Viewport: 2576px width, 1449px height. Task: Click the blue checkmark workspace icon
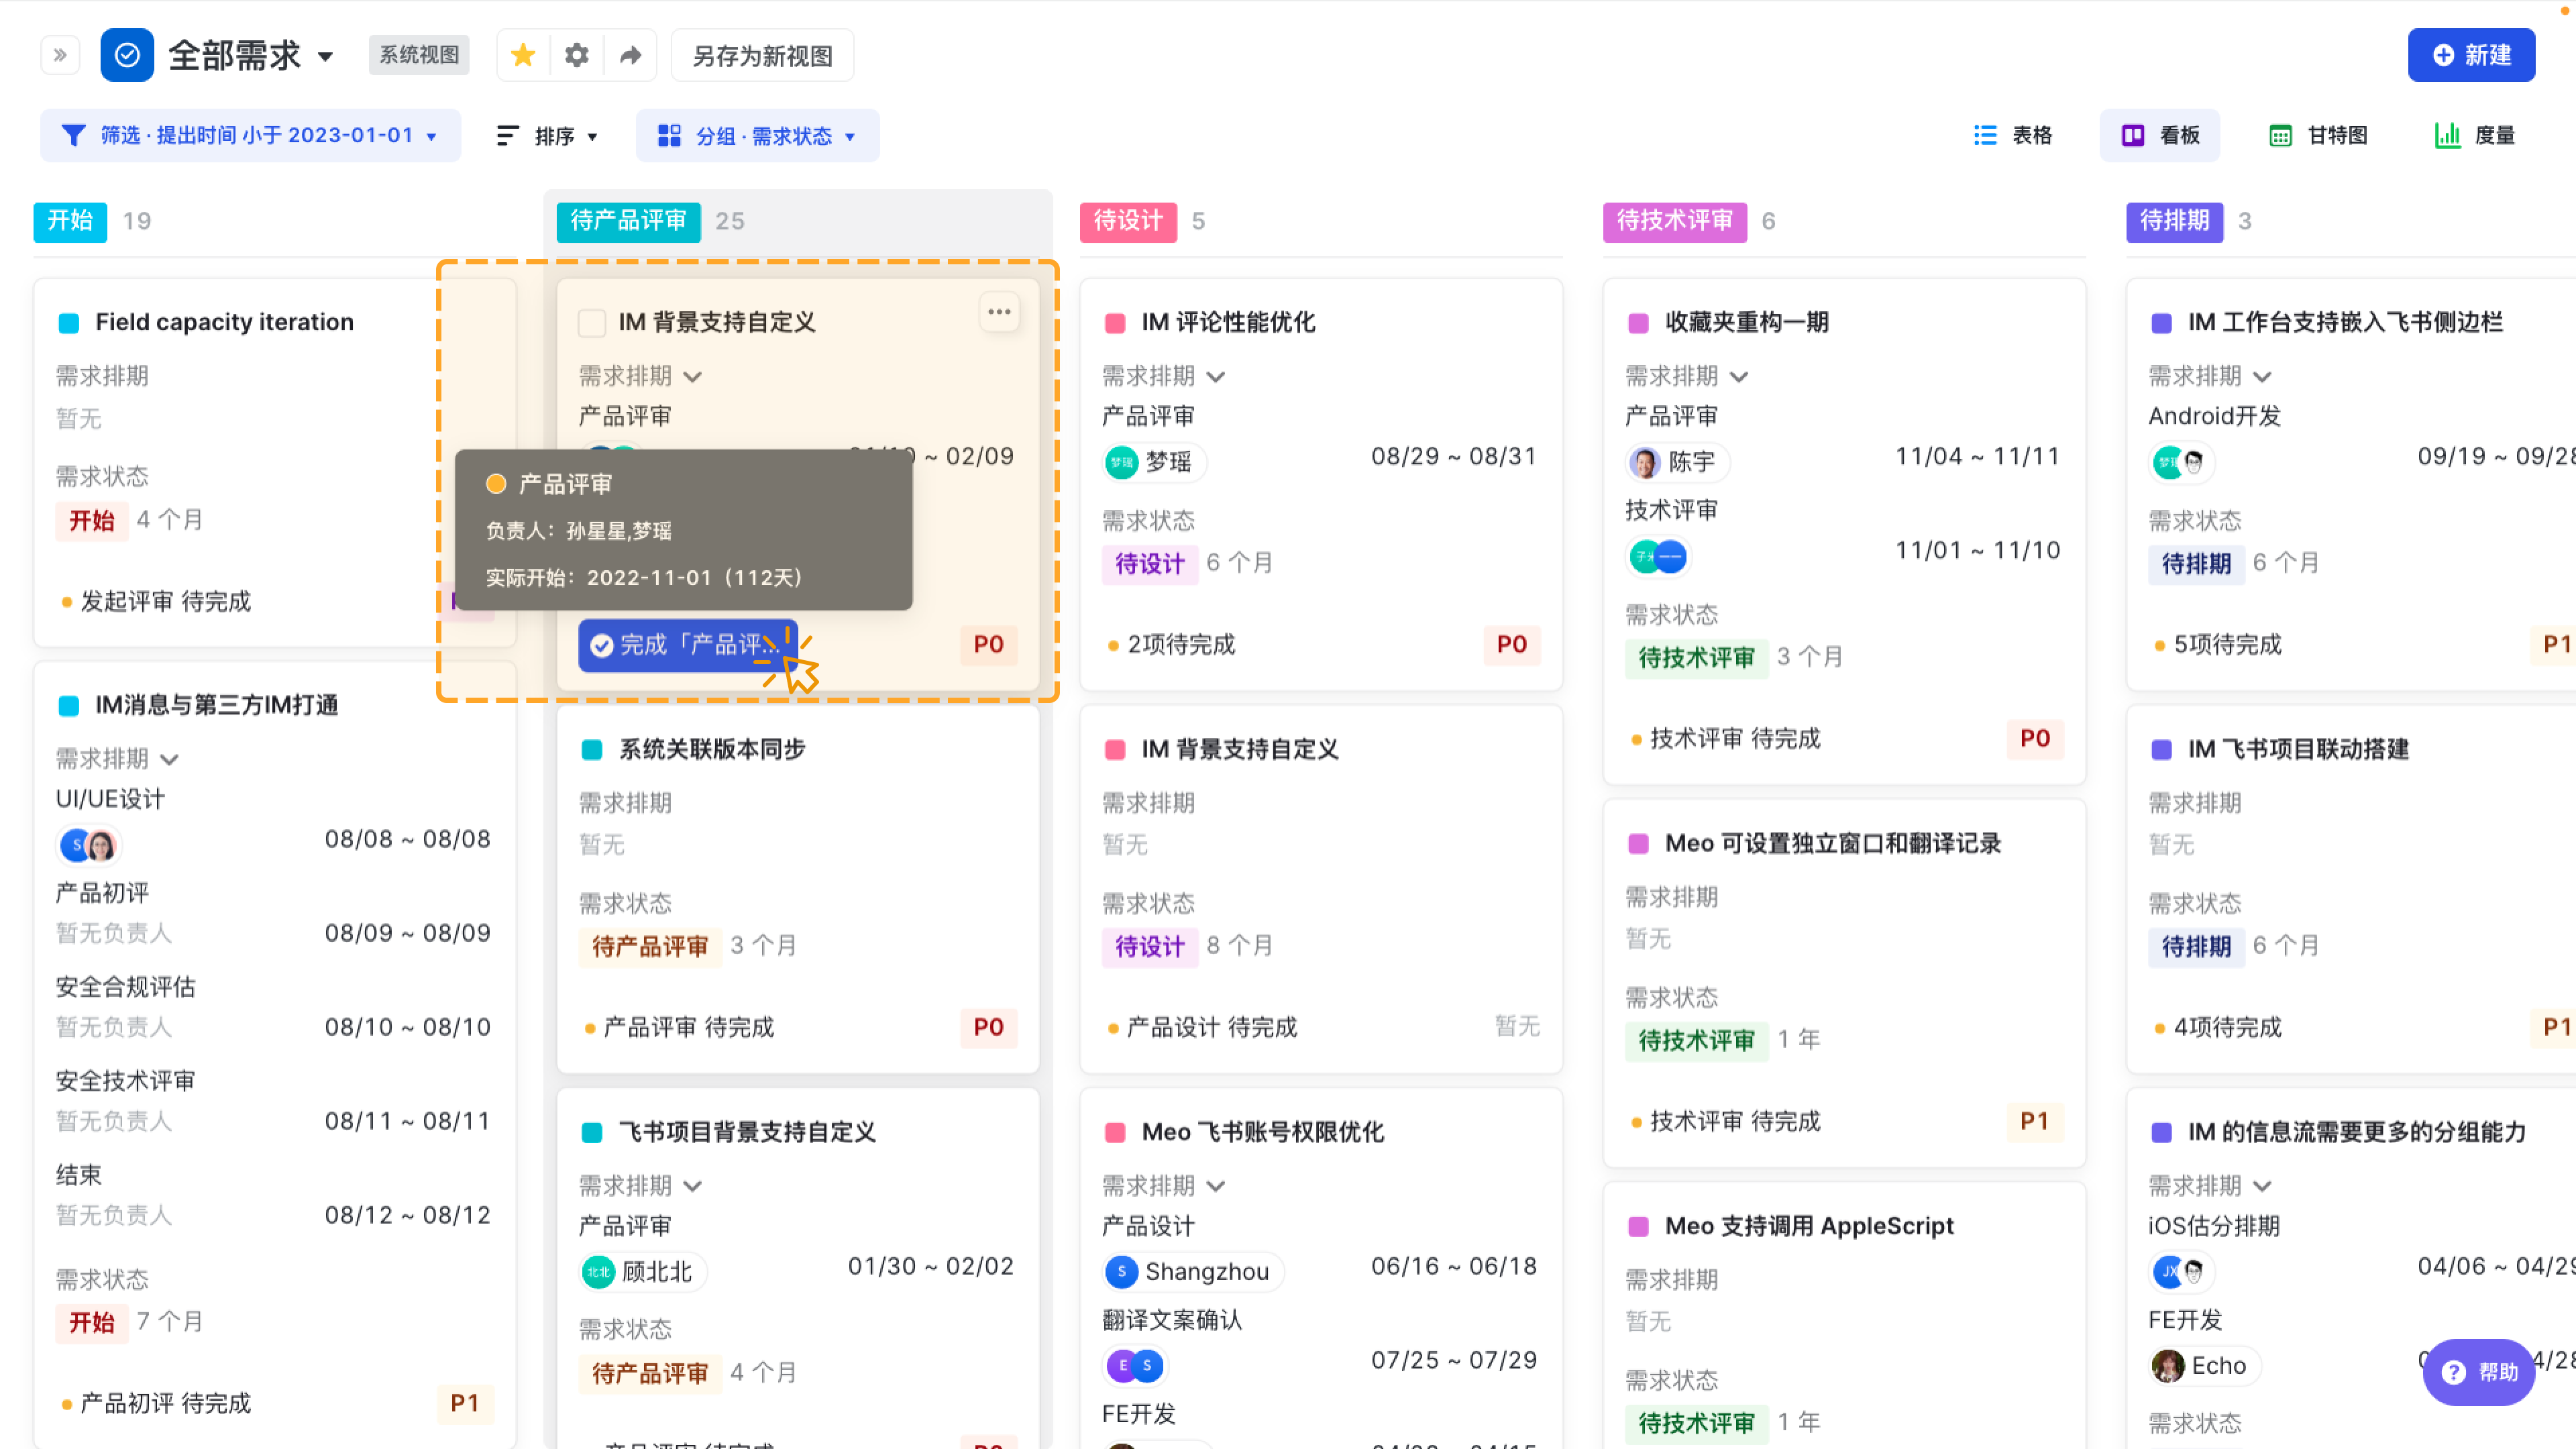click(127, 55)
